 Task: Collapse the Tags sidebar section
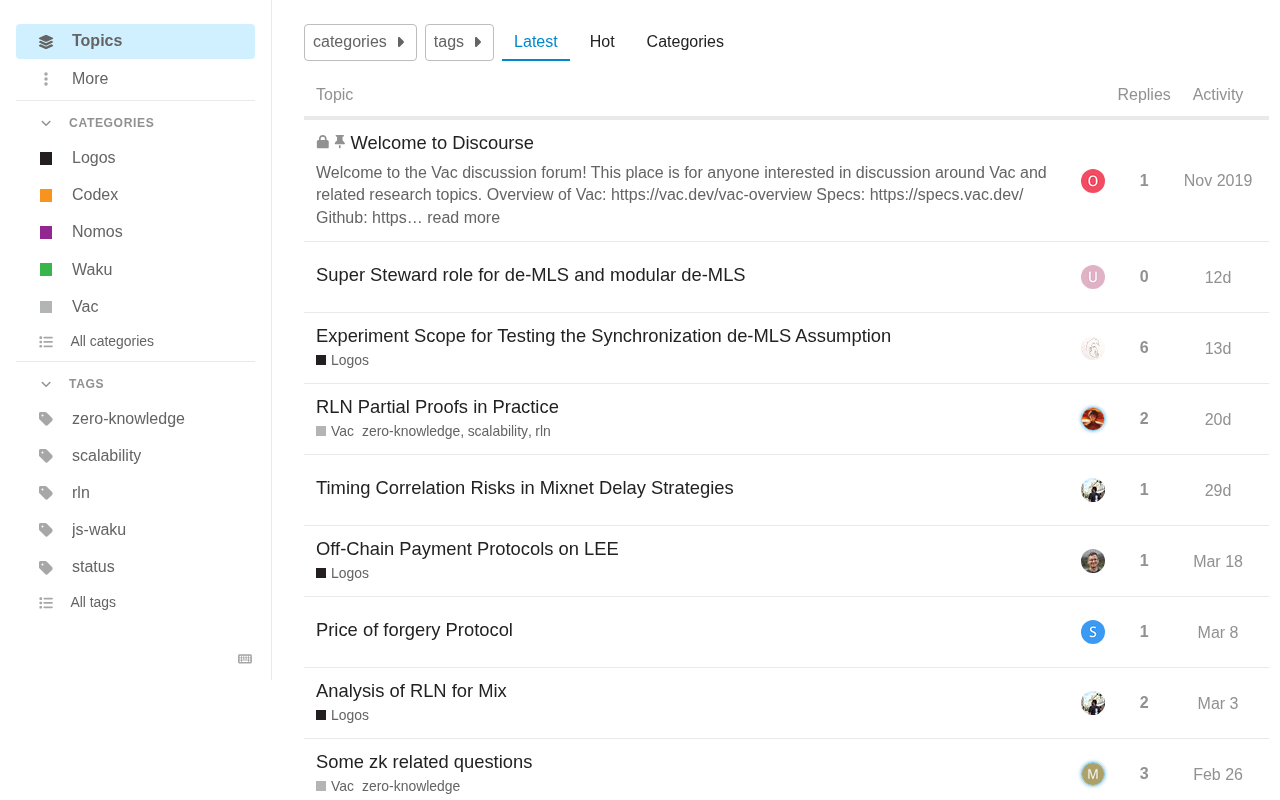coord(46,384)
